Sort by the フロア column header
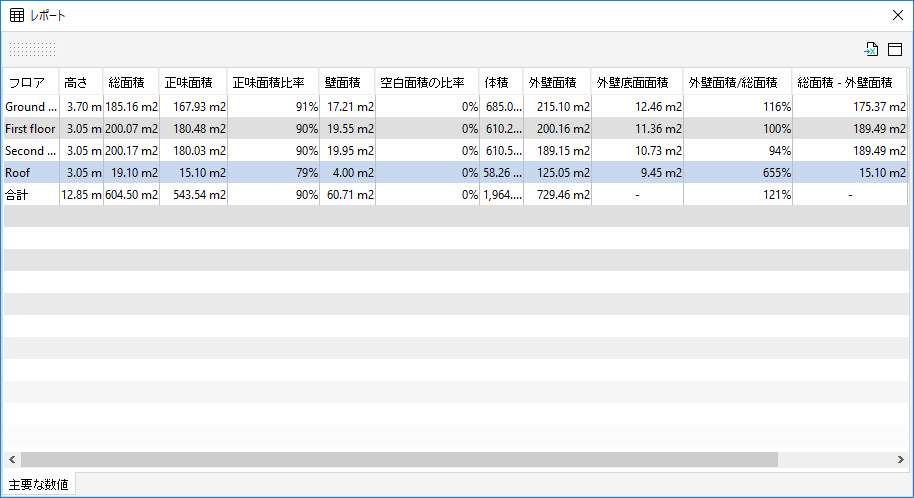914x498 pixels. point(31,83)
